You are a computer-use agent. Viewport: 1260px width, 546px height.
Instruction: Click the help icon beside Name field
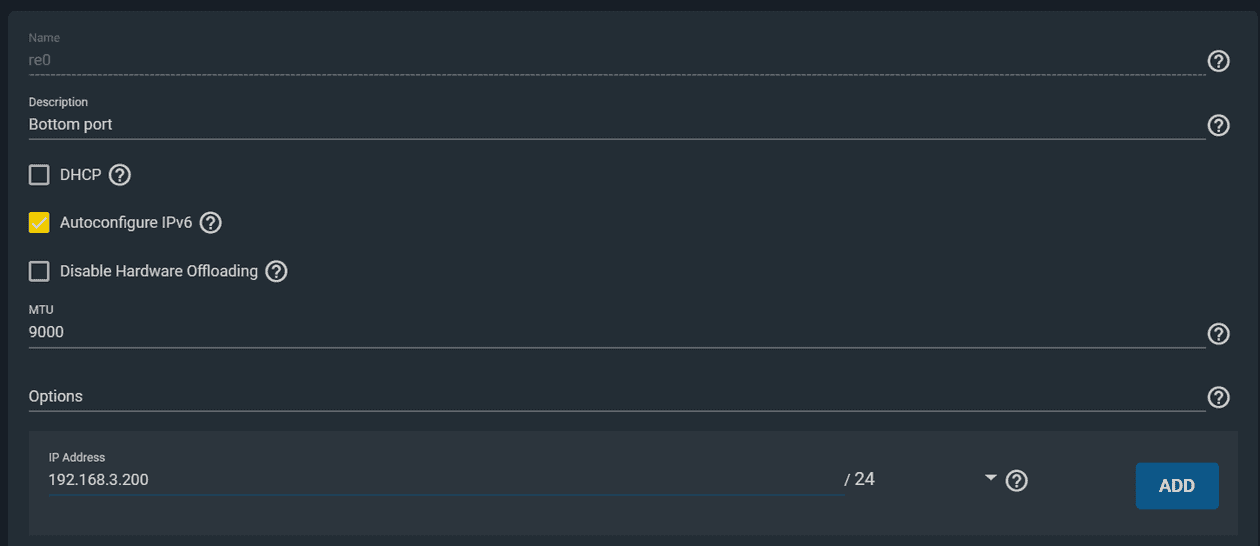coord(1218,61)
